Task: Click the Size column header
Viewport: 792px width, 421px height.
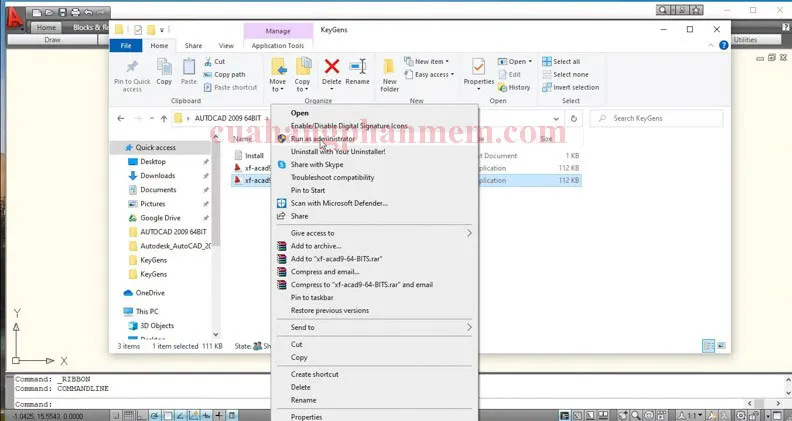Action: pos(546,138)
